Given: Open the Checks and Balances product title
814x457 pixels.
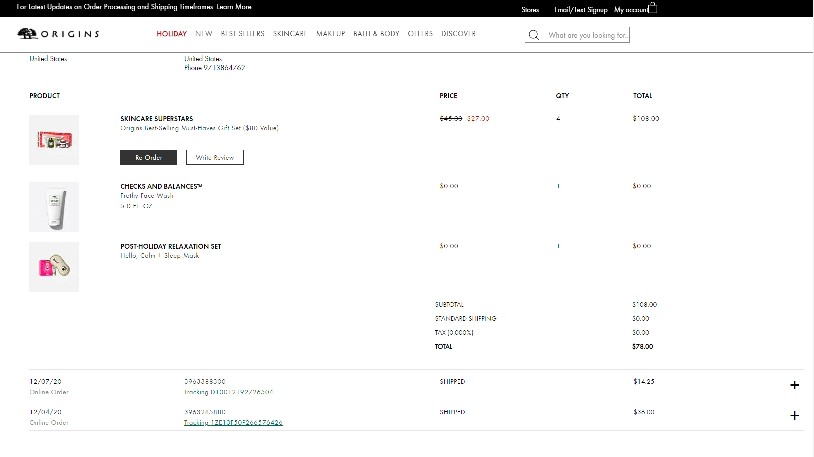Looking at the screenshot, I should [161, 186].
